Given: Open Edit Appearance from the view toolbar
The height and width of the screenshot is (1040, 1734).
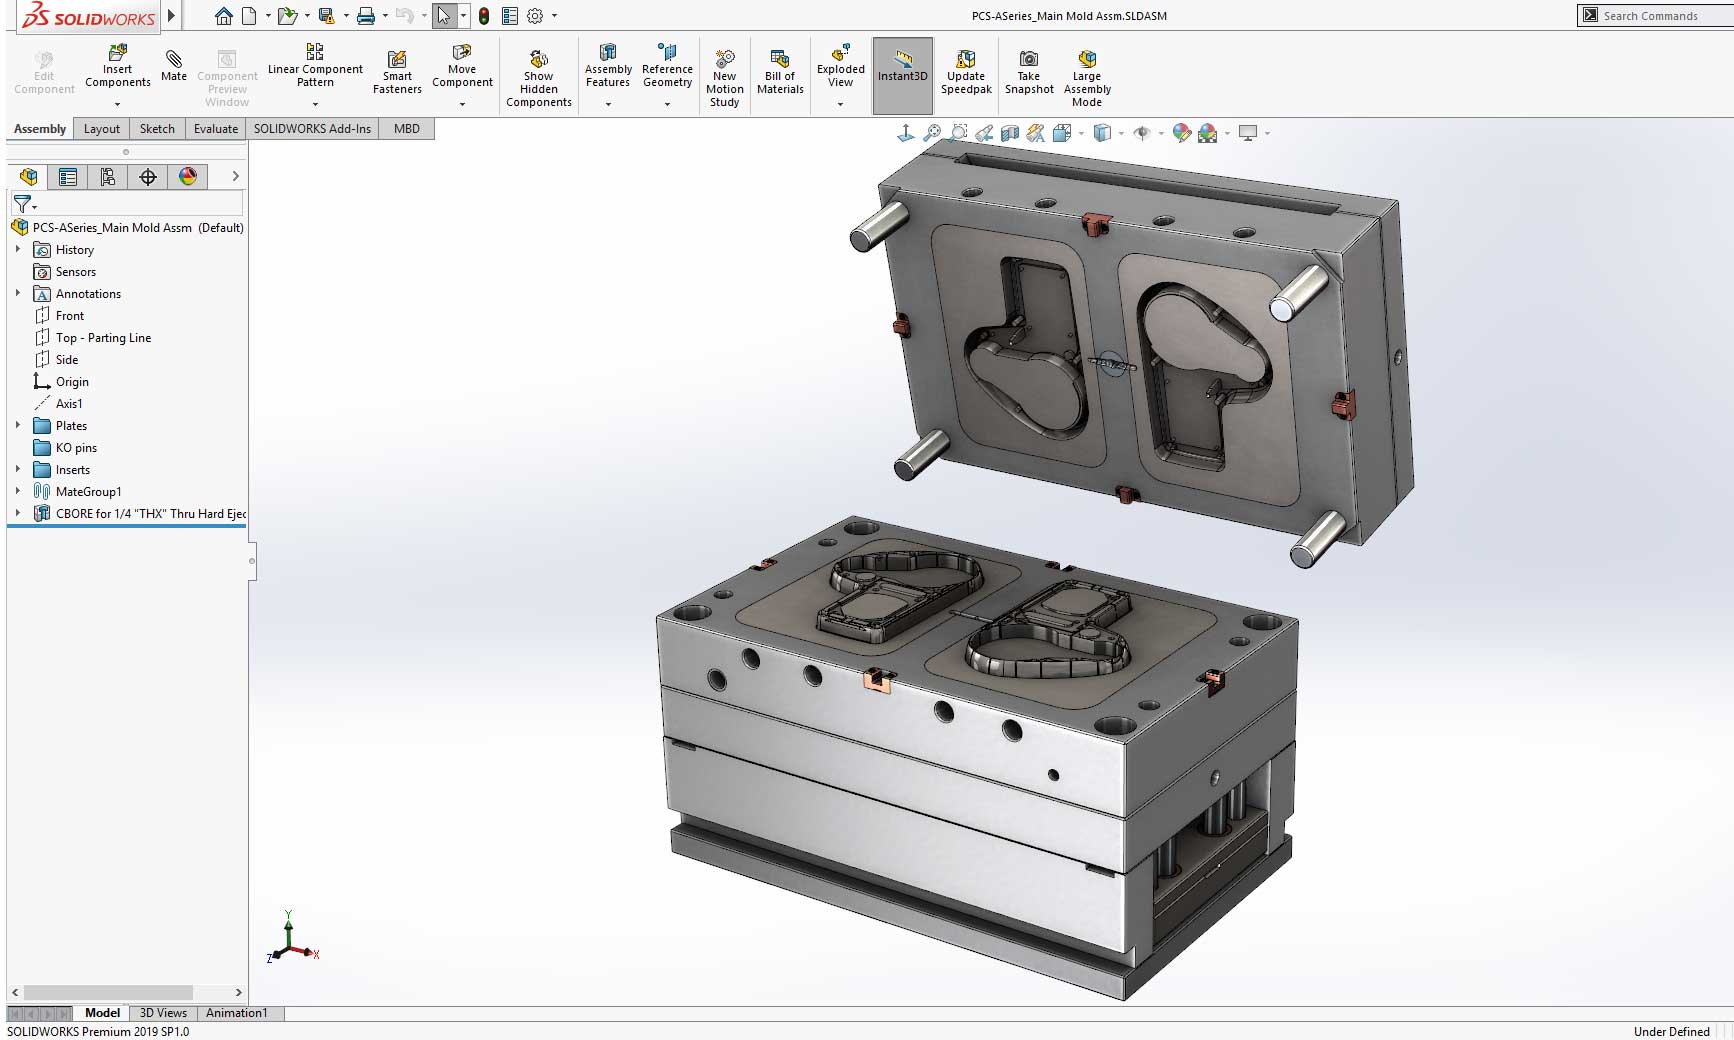Looking at the screenshot, I should click(1180, 131).
